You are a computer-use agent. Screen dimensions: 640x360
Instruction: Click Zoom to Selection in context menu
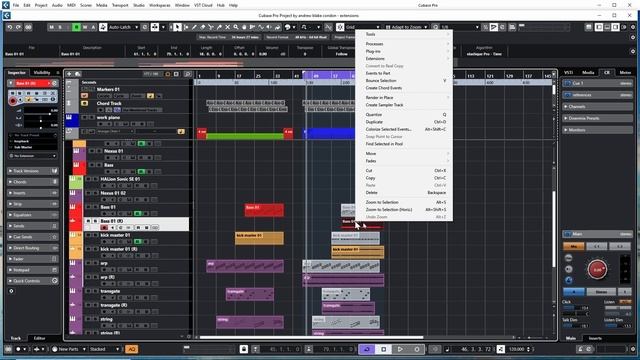coord(404,202)
